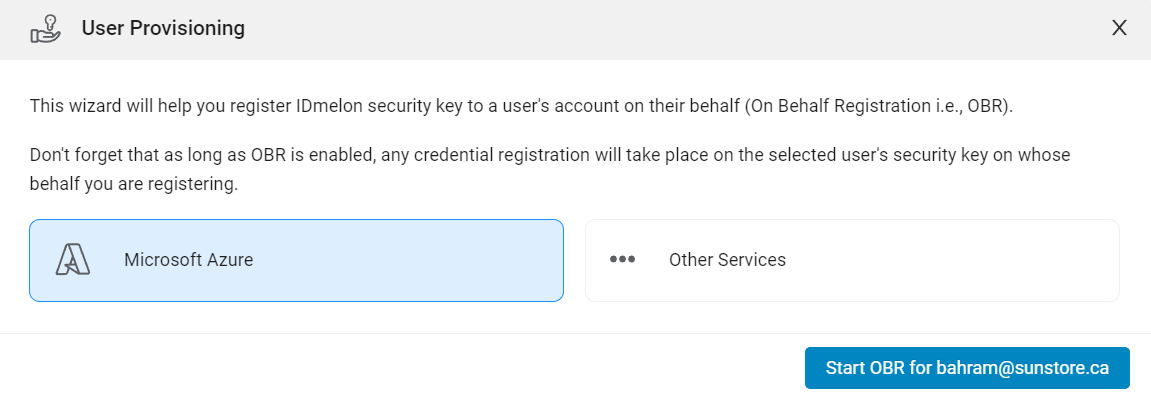Choose Azure as the provisioning service
The image size is (1151, 399).
point(297,260)
